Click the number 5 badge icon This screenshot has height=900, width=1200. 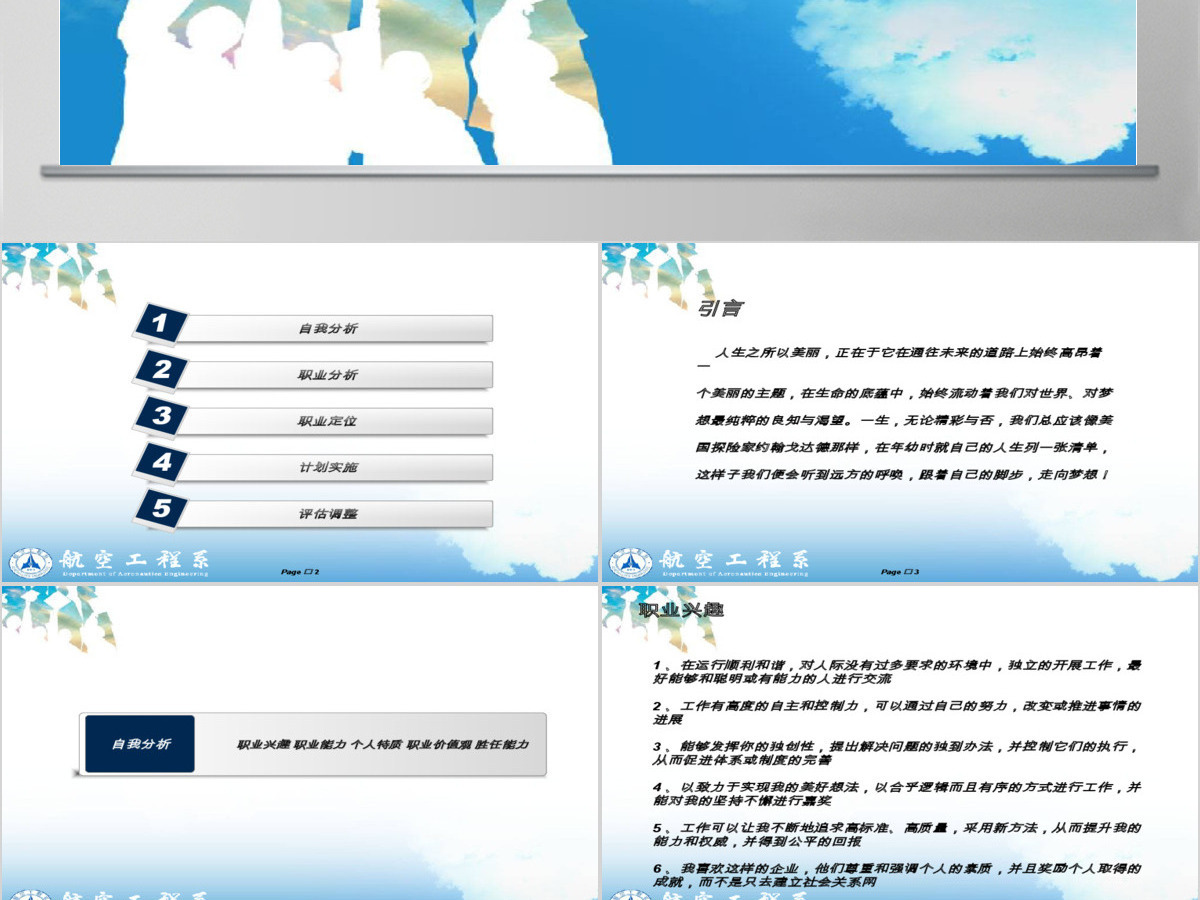162,508
